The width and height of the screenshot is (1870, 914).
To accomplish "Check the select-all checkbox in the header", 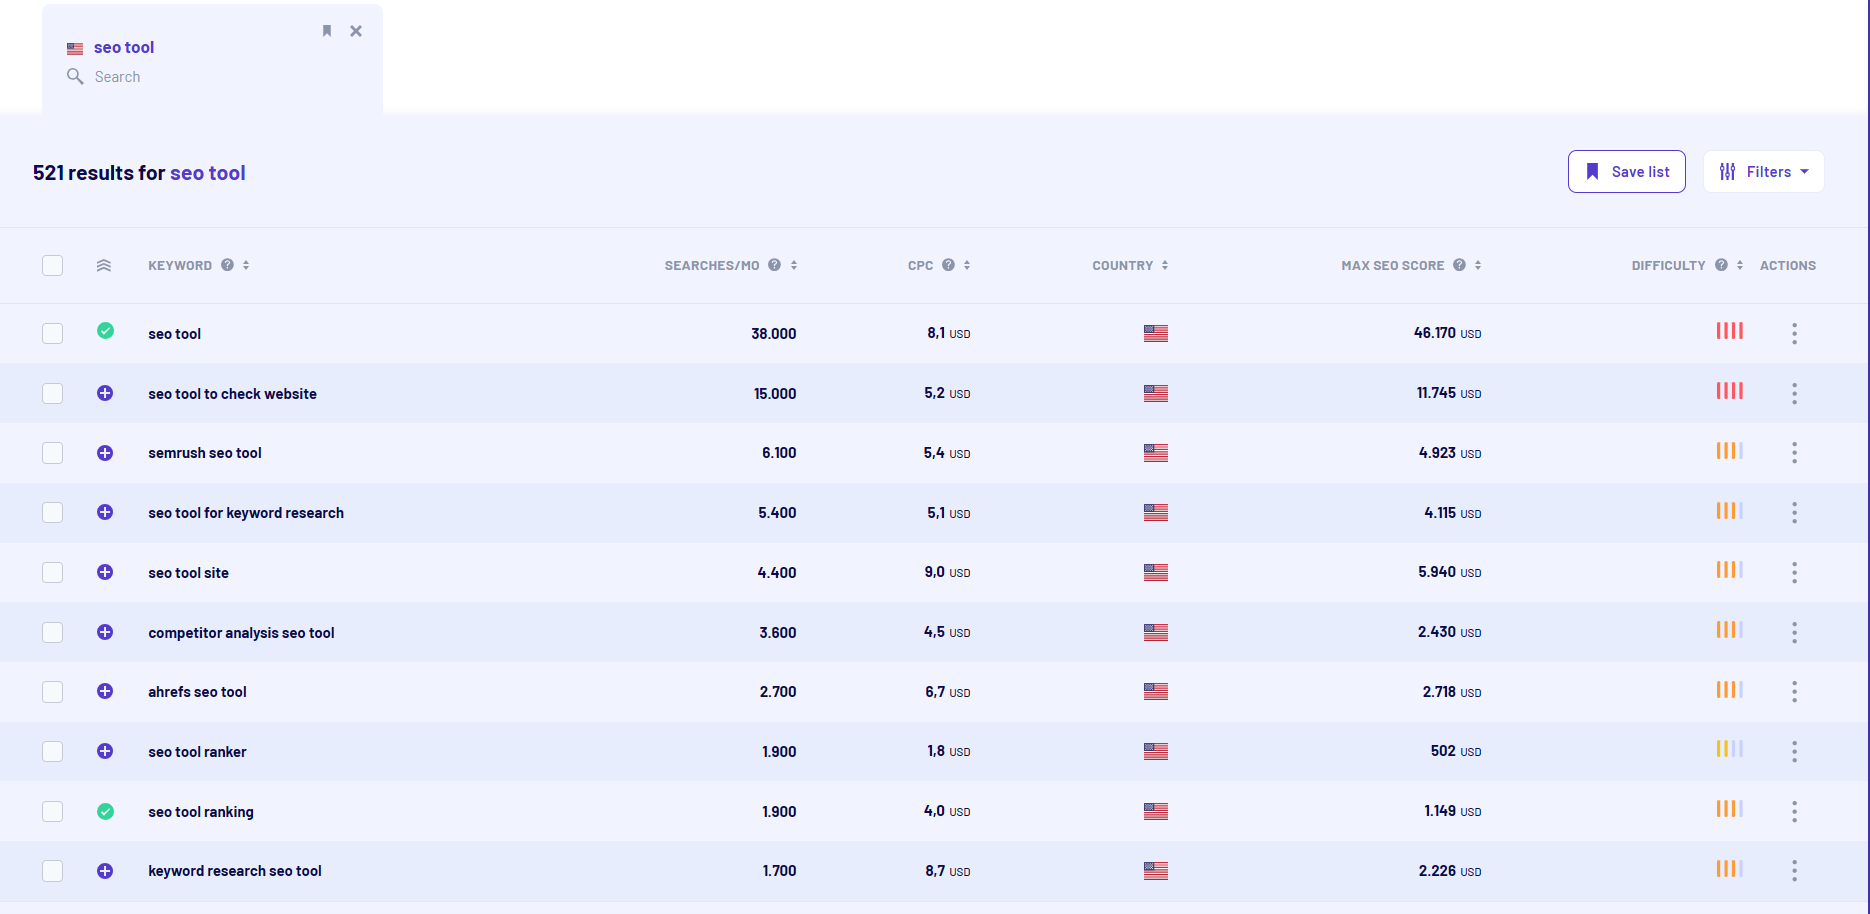I will click(x=52, y=265).
